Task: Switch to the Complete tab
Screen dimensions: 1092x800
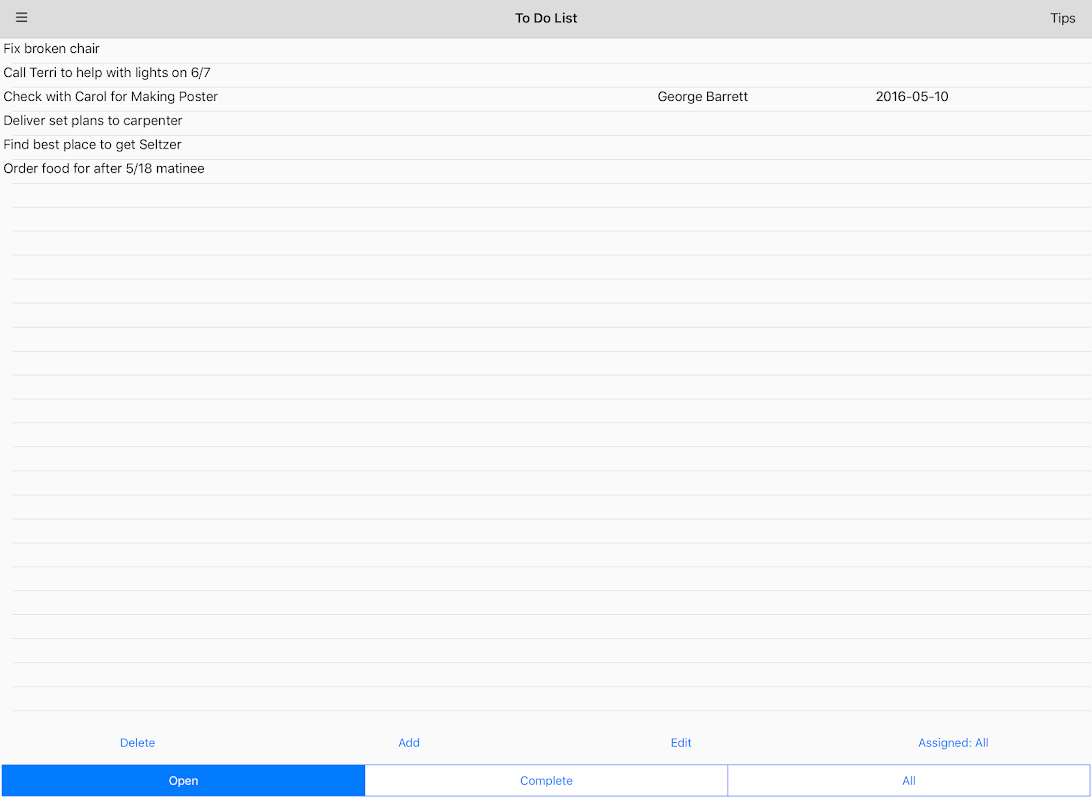Action: click(546, 781)
